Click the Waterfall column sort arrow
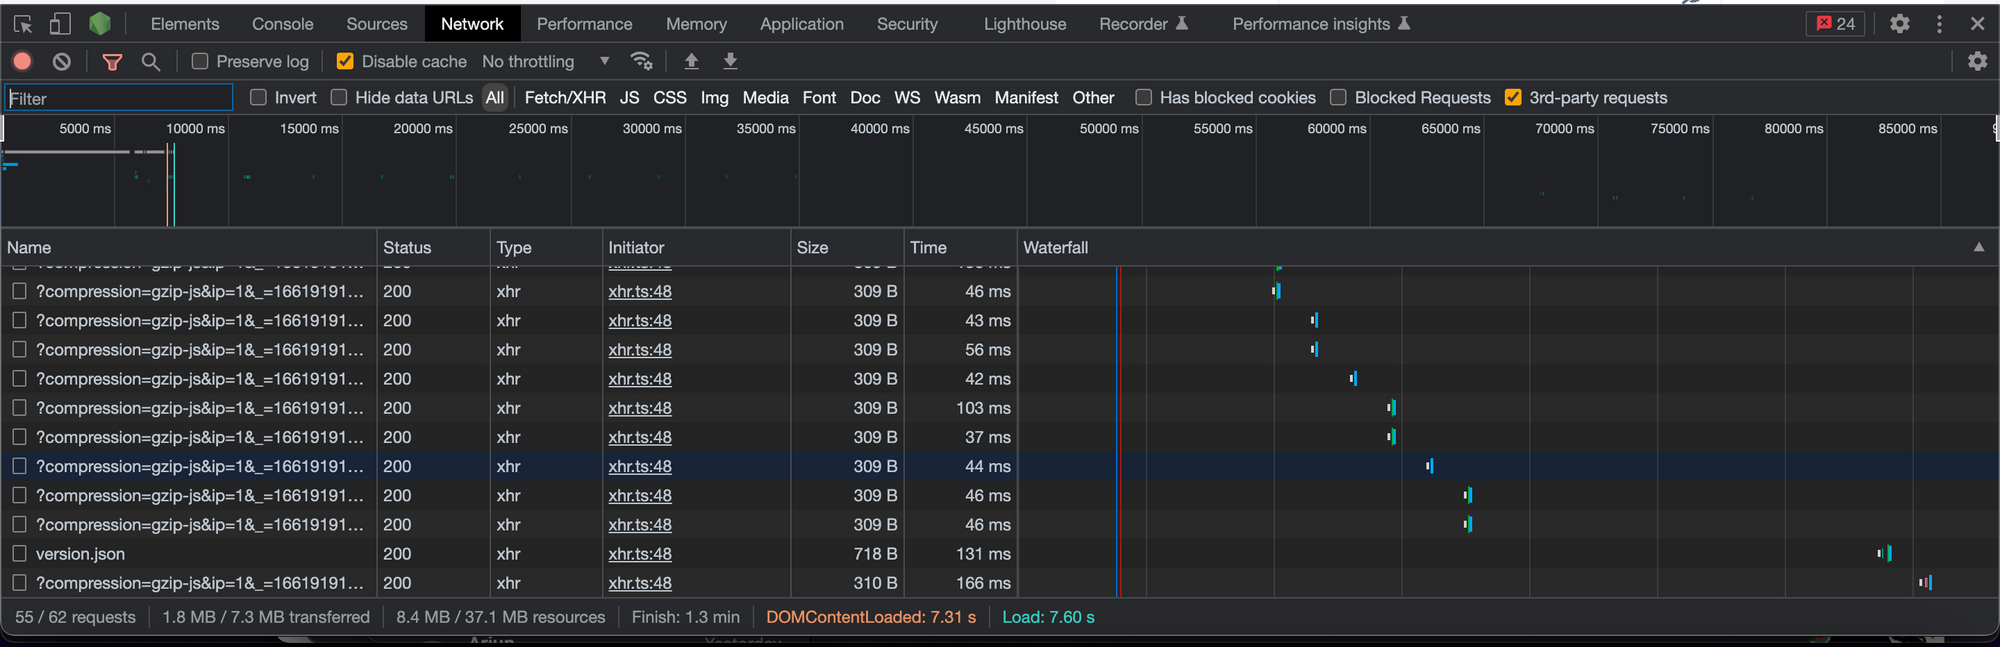The image size is (2000, 647). click(x=1978, y=247)
